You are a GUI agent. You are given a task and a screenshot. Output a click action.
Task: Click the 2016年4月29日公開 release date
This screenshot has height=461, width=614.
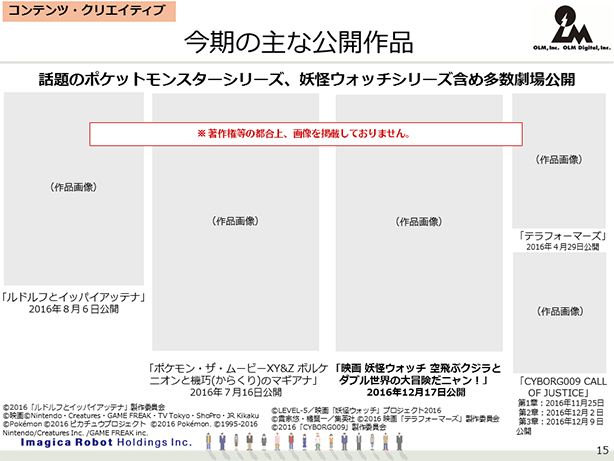tap(562, 247)
